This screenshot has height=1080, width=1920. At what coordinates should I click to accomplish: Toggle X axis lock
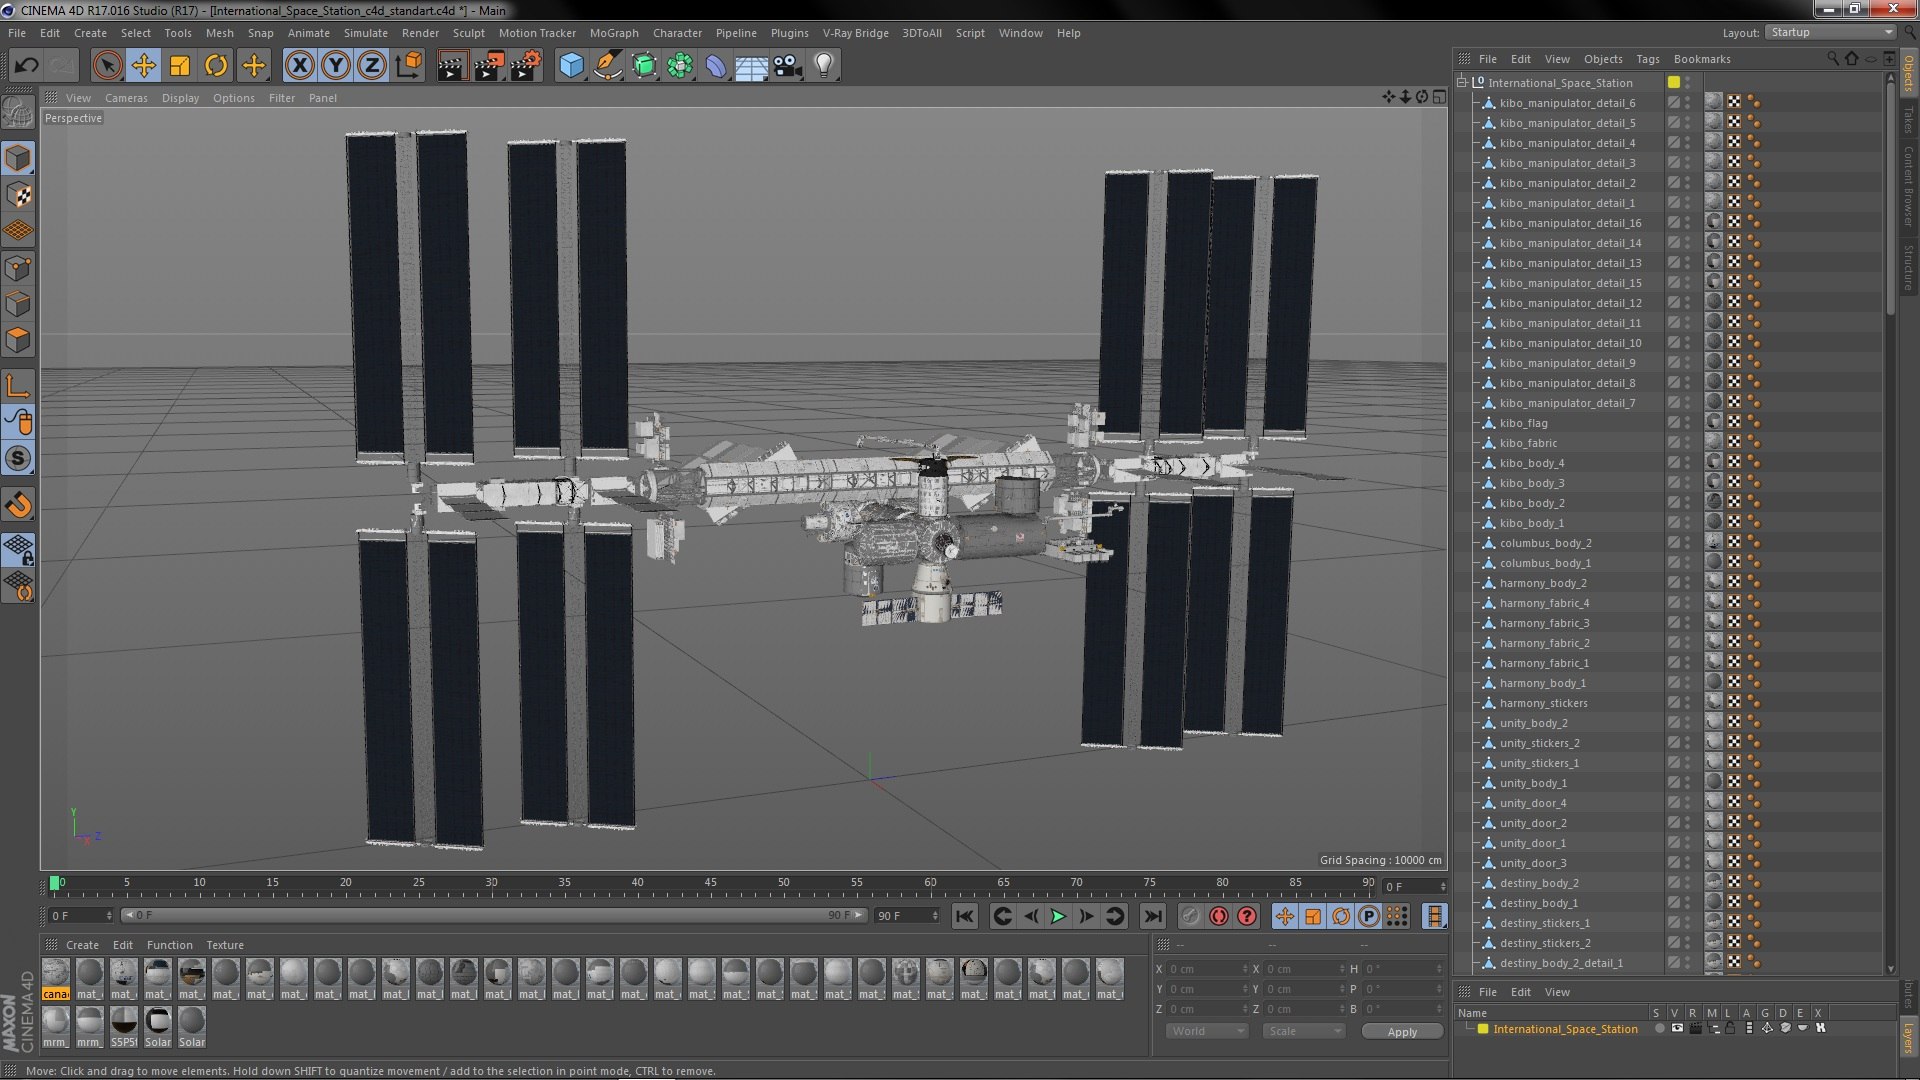pos(299,66)
